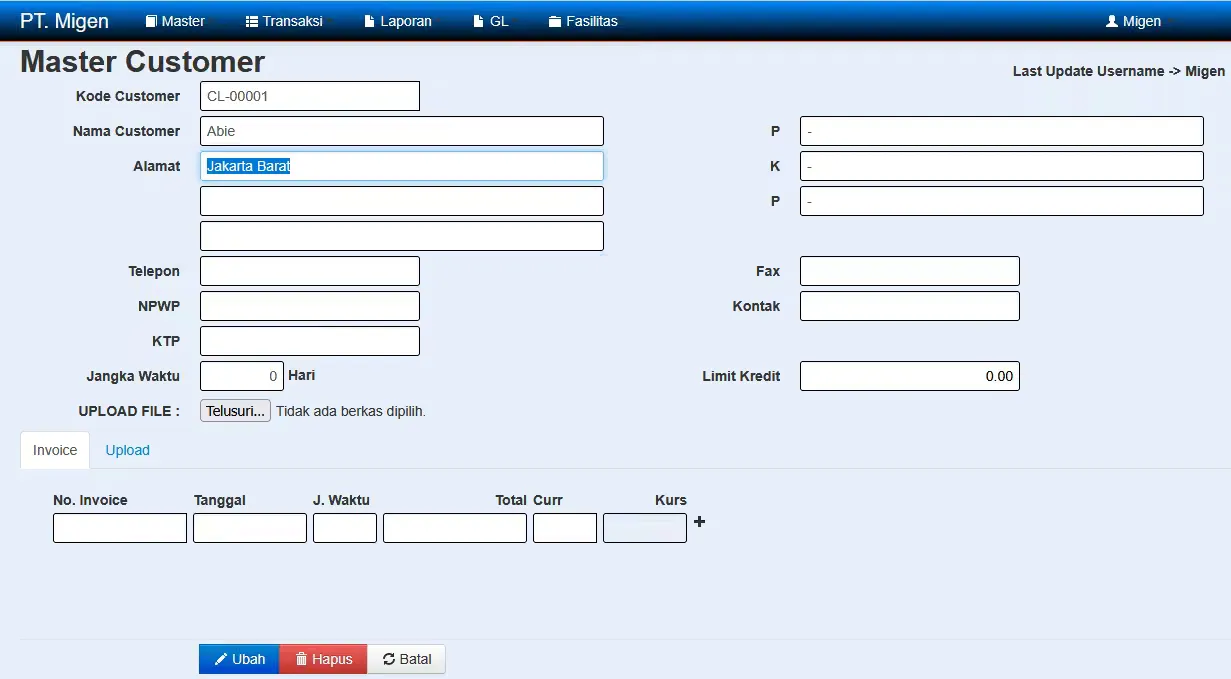Open the Migen user menu
Viewport: 1231px width, 679px height.
(1133, 21)
